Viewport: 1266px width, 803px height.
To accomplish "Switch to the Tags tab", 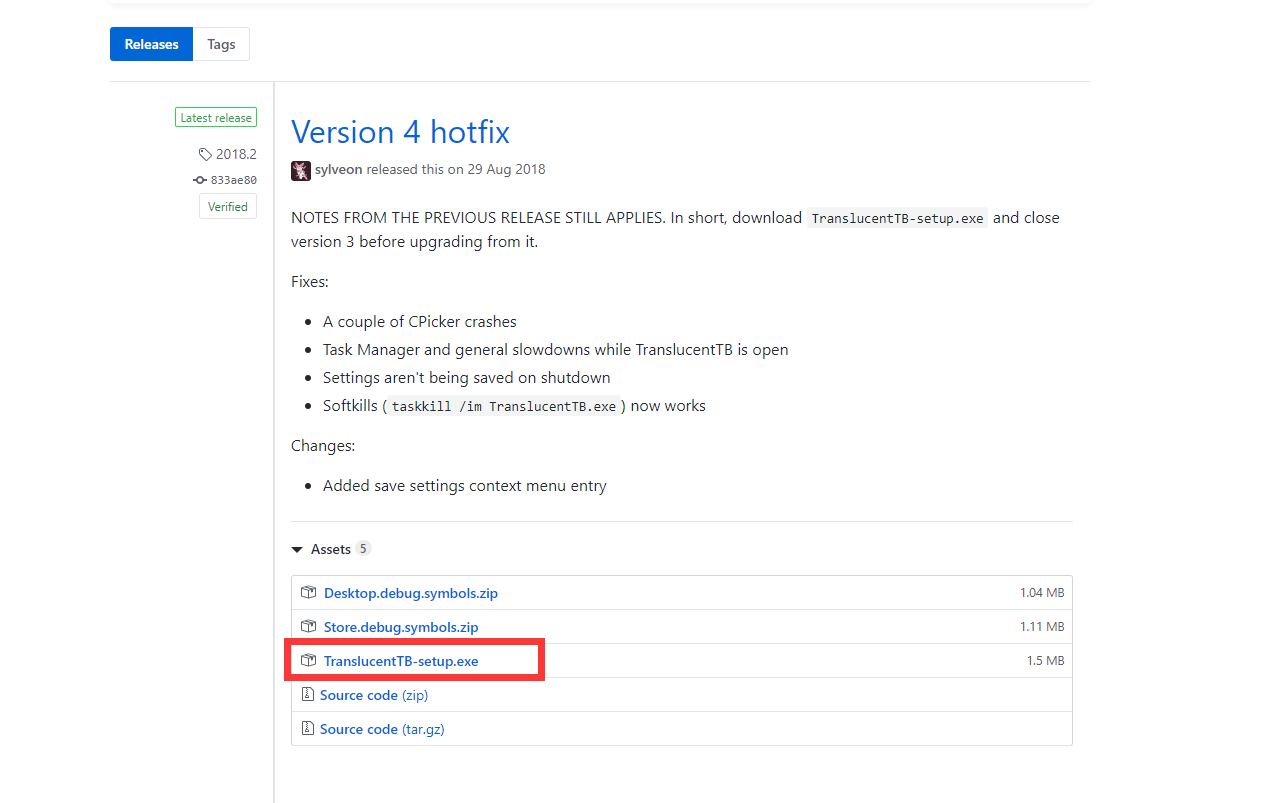I will [221, 44].
